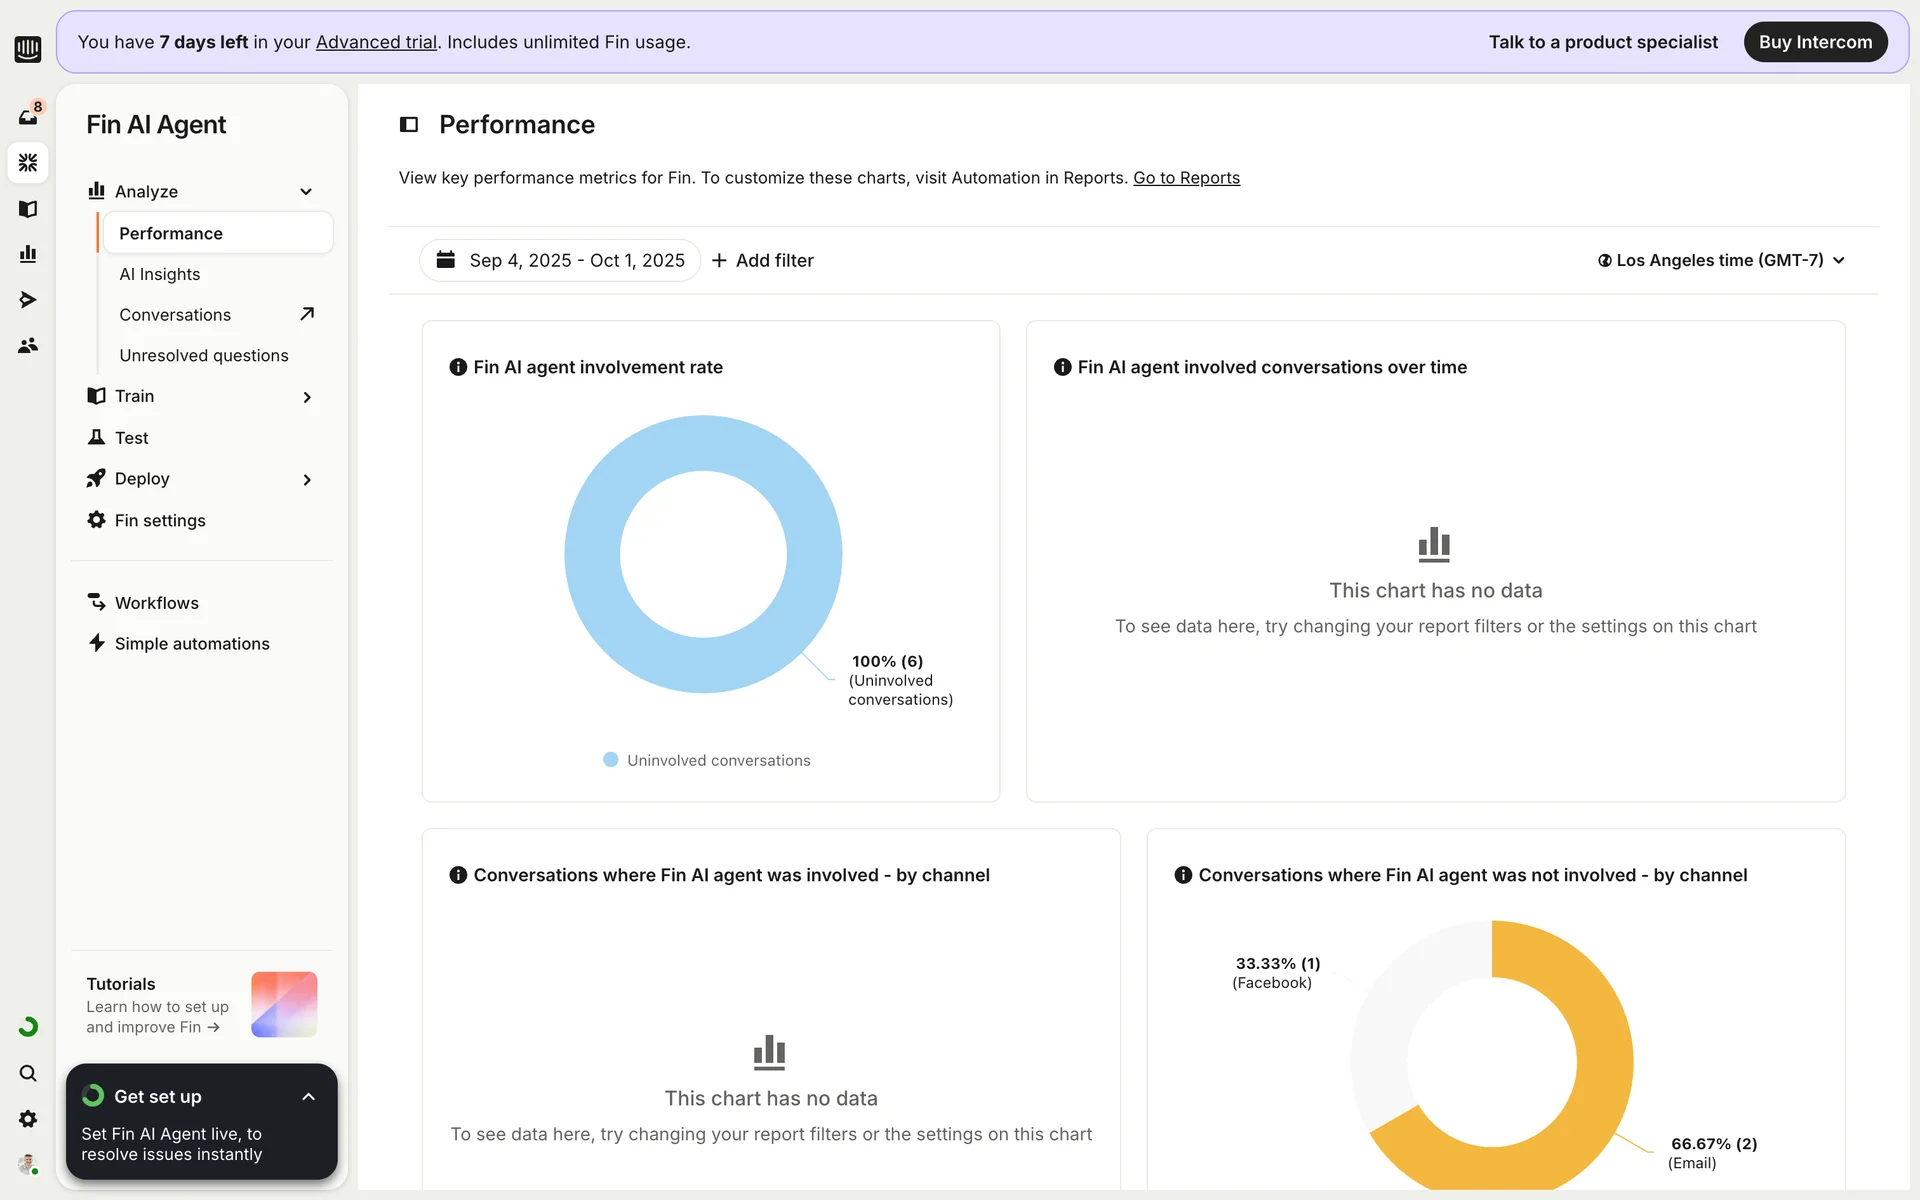Select AI Insights in sidebar
The width and height of the screenshot is (1920, 1200).
(160, 274)
